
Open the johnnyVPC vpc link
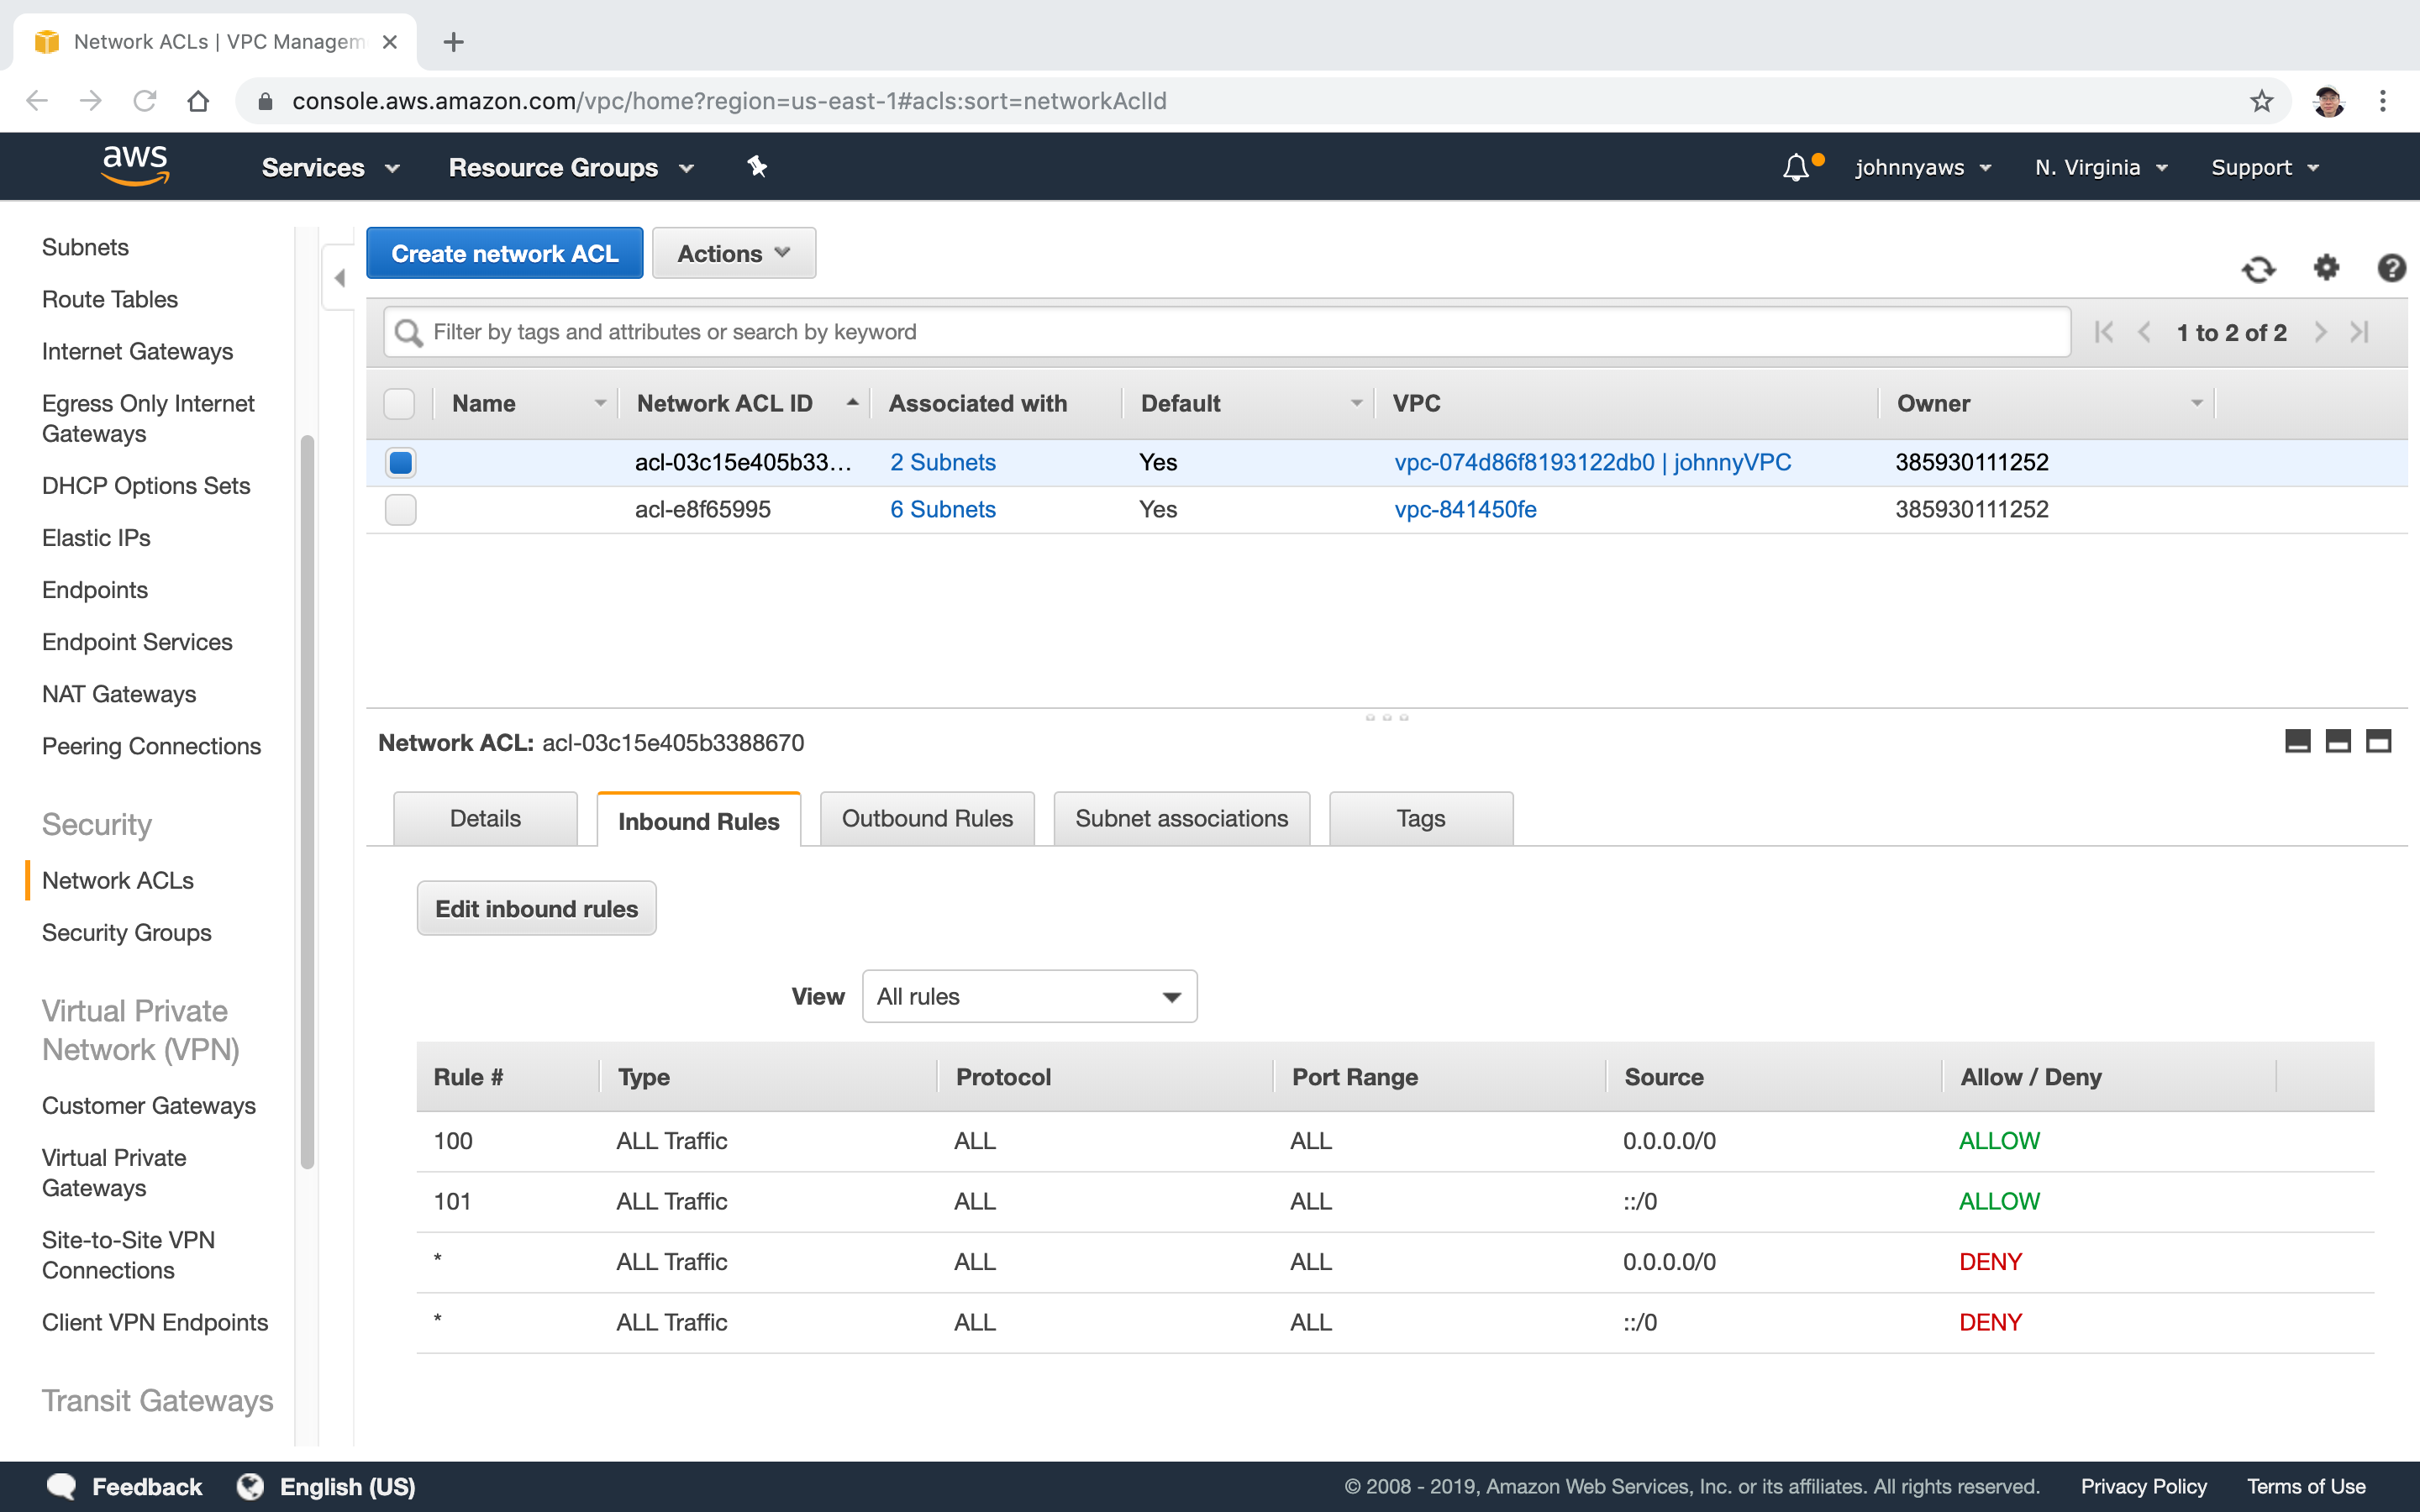click(1592, 462)
